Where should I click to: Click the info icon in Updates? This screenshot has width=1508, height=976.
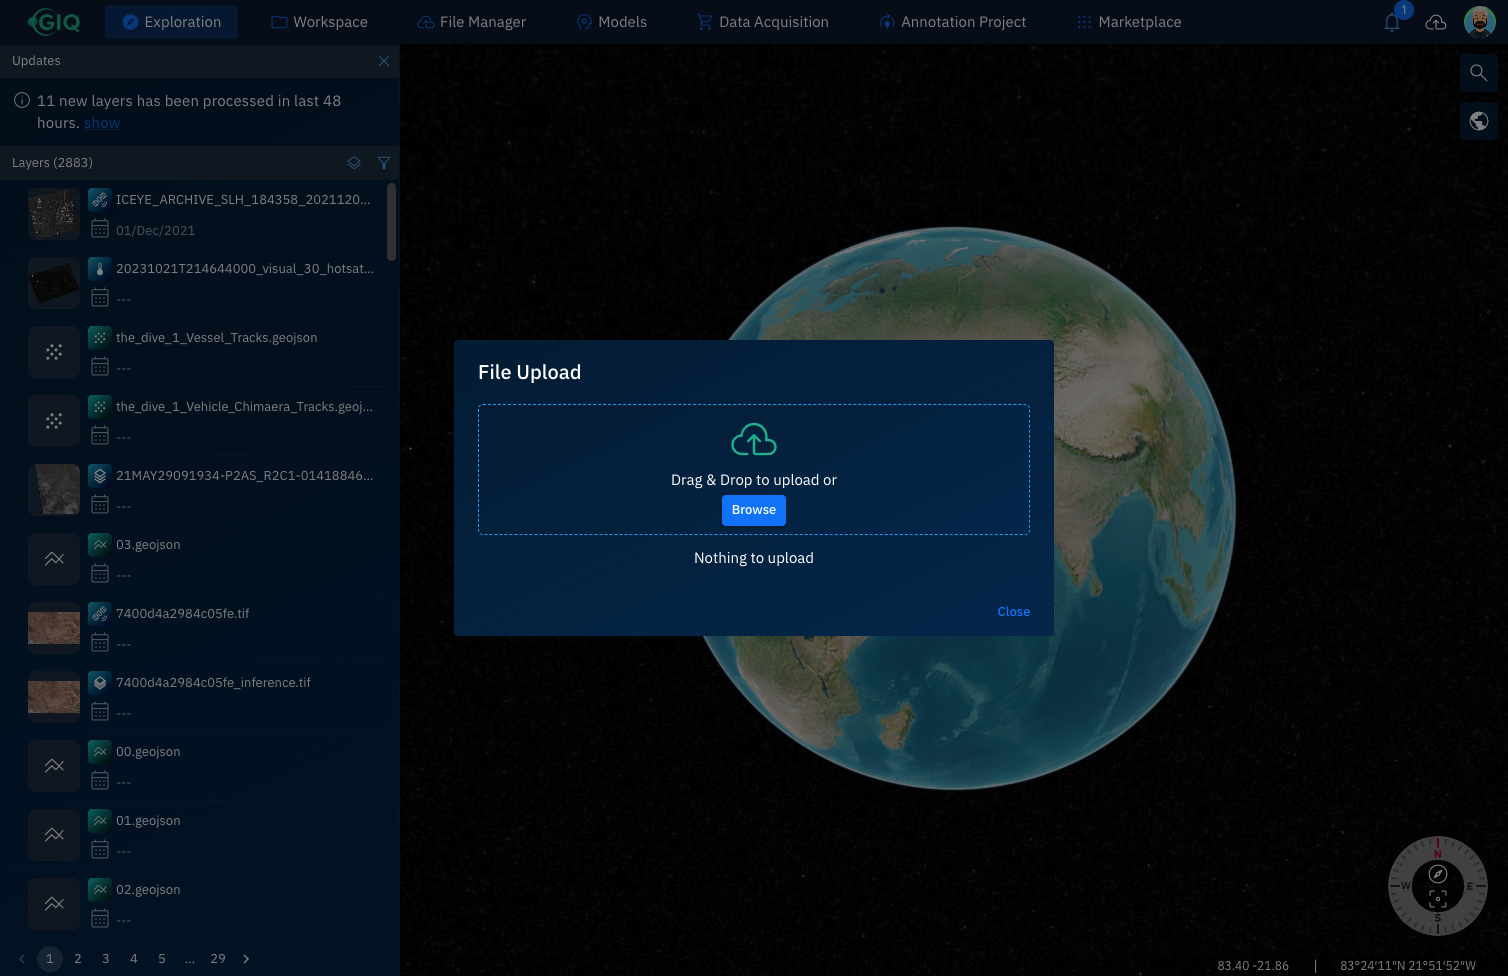point(21,101)
